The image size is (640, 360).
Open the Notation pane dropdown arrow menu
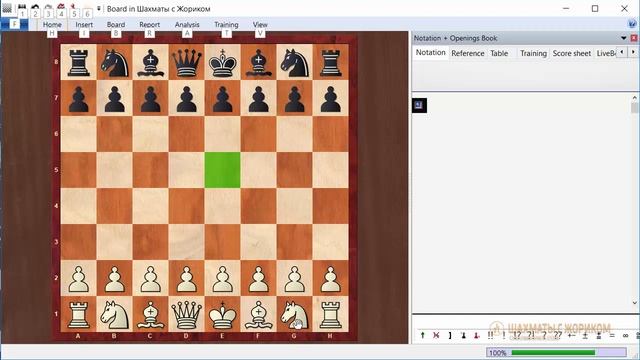point(624,38)
